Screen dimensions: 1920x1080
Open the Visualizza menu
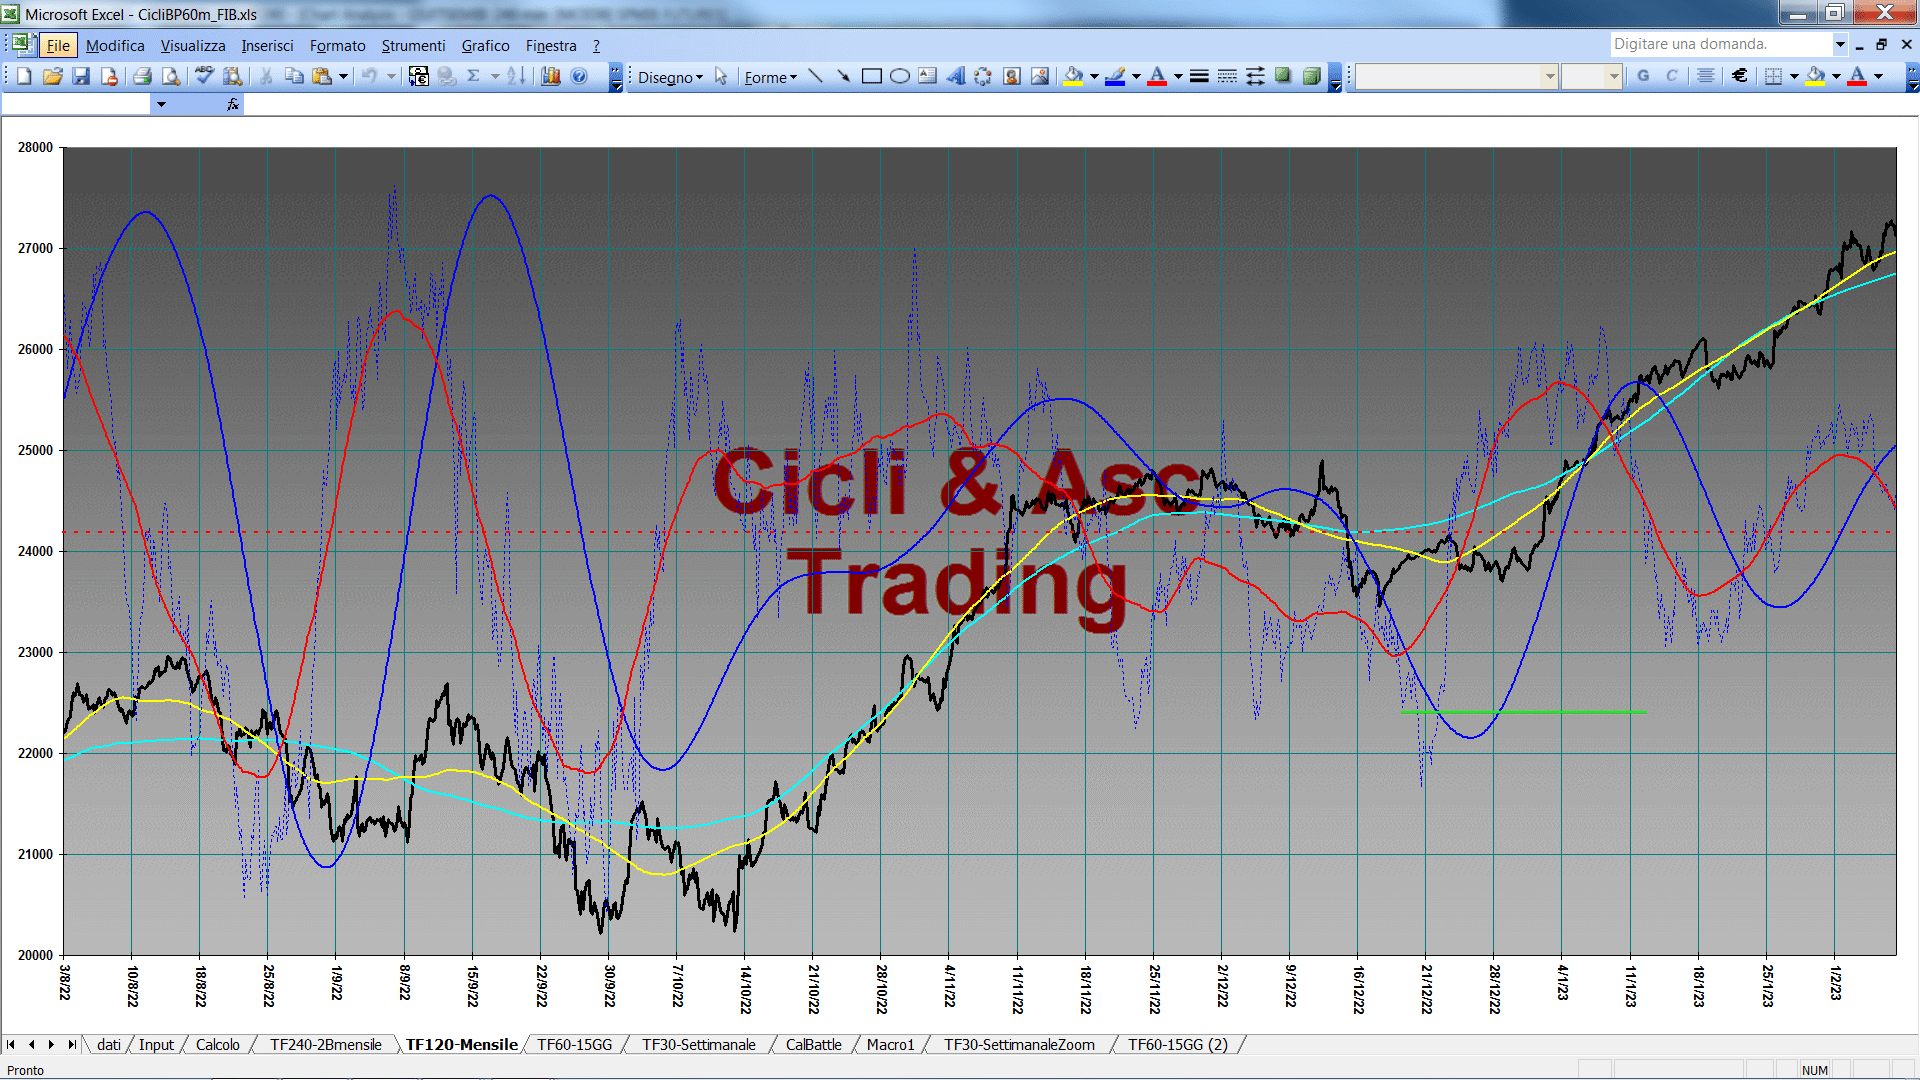click(x=193, y=45)
